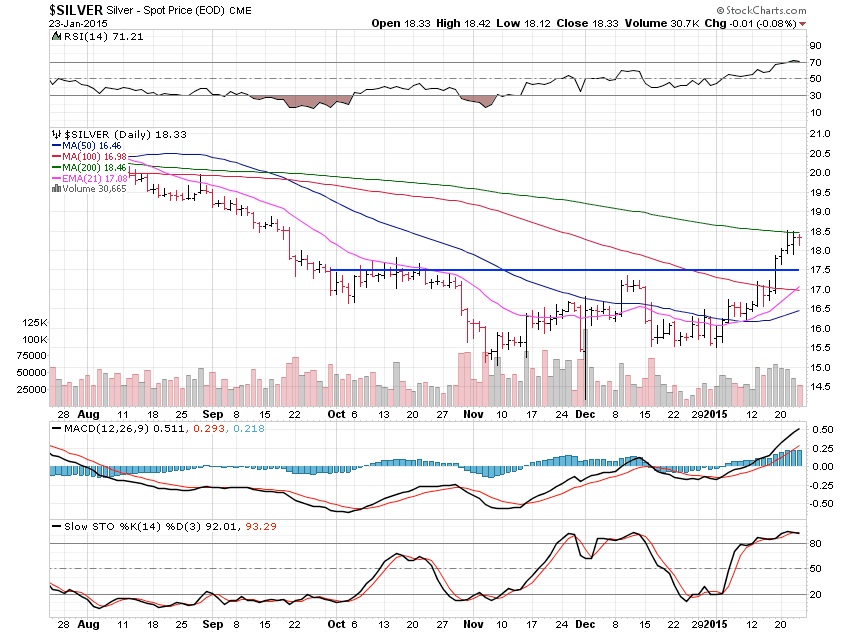Viewport: 850px width, 633px height.
Task: Click the MACD axis label 0.50
Action: (x=822, y=430)
